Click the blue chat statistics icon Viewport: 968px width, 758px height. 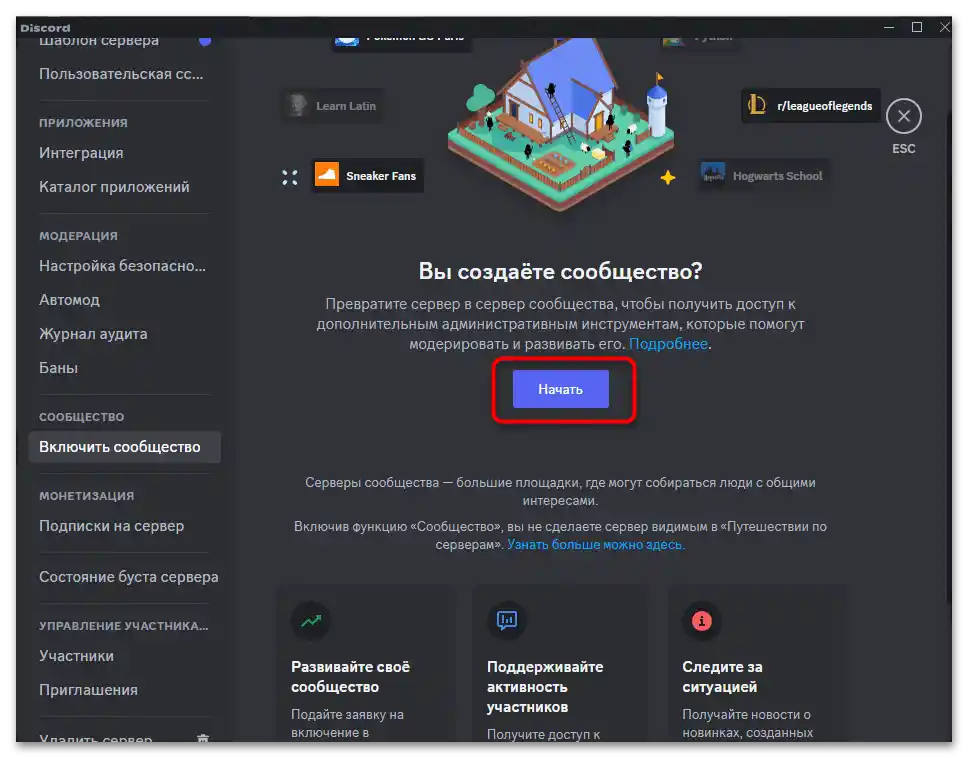(506, 620)
